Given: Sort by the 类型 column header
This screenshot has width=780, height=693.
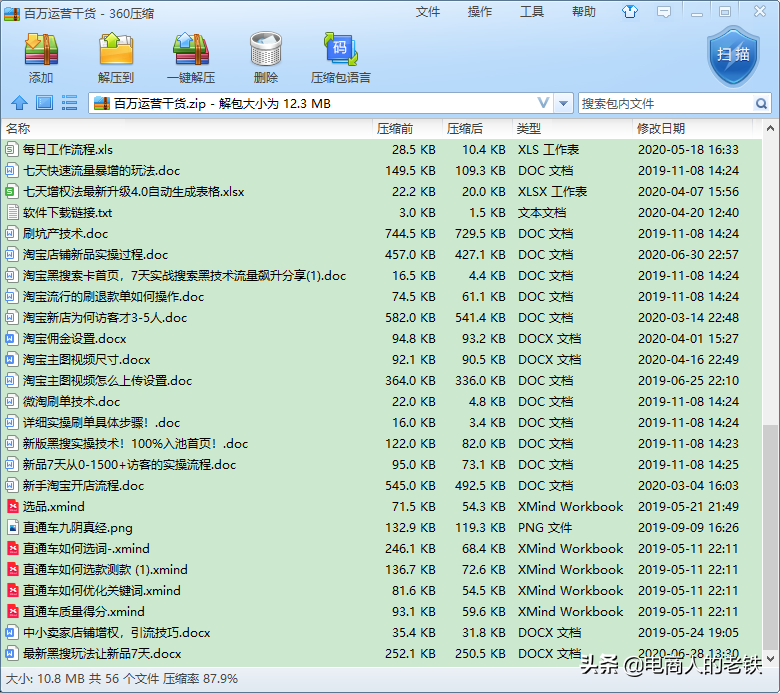Looking at the screenshot, I should (x=572, y=129).
